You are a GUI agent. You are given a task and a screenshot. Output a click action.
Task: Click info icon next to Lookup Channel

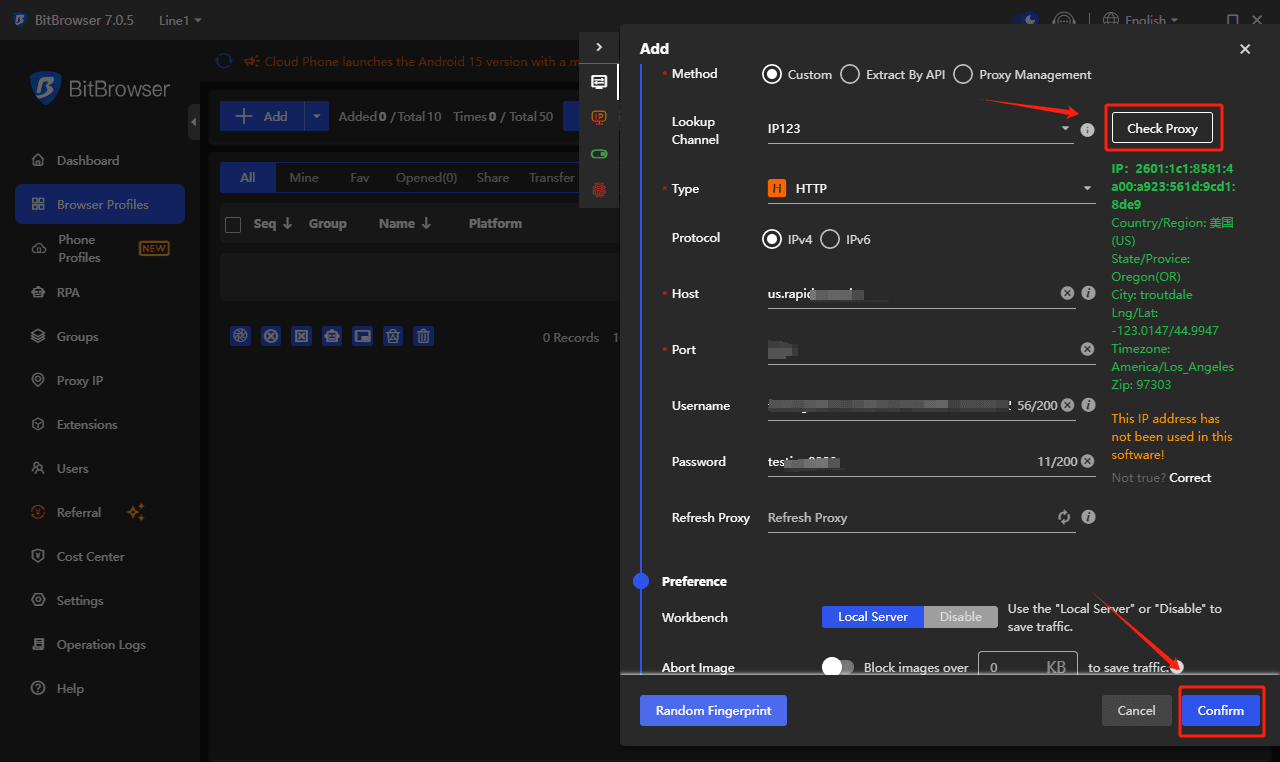click(x=1088, y=130)
